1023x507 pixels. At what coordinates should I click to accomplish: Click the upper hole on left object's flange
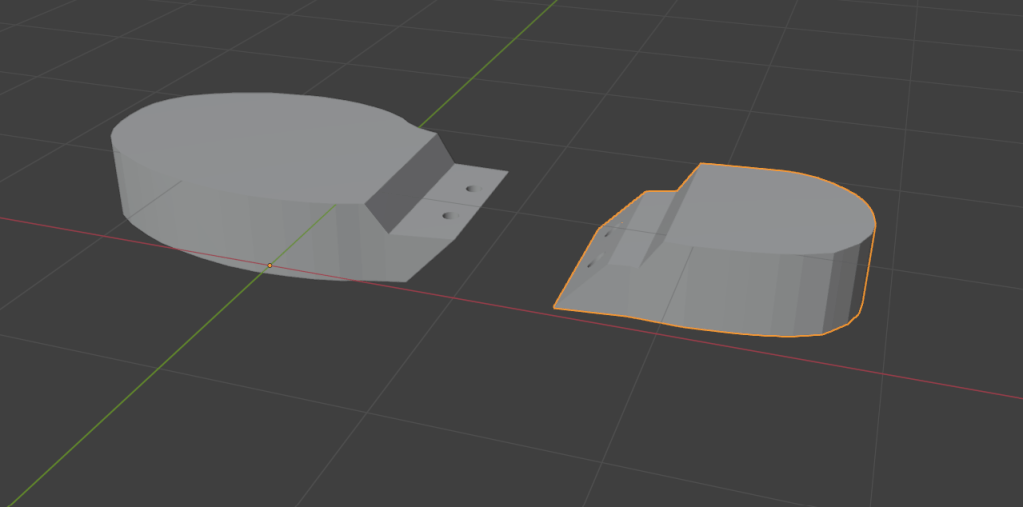click(x=470, y=188)
